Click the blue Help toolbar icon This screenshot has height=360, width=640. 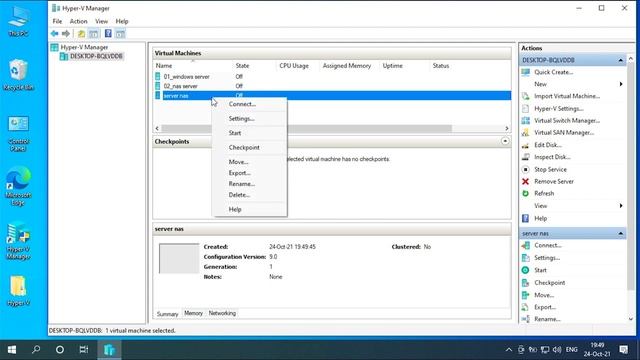108,33
